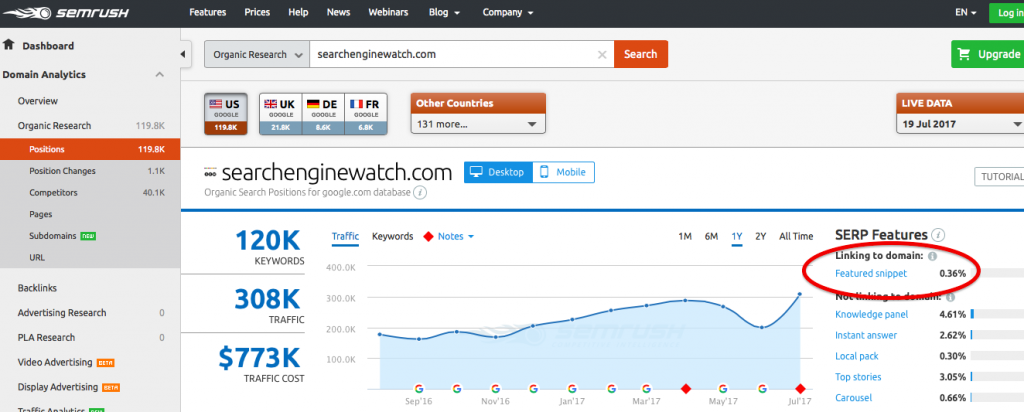Set chart range to All Time
1024x412 pixels.
pyautogui.click(x=796, y=236)
